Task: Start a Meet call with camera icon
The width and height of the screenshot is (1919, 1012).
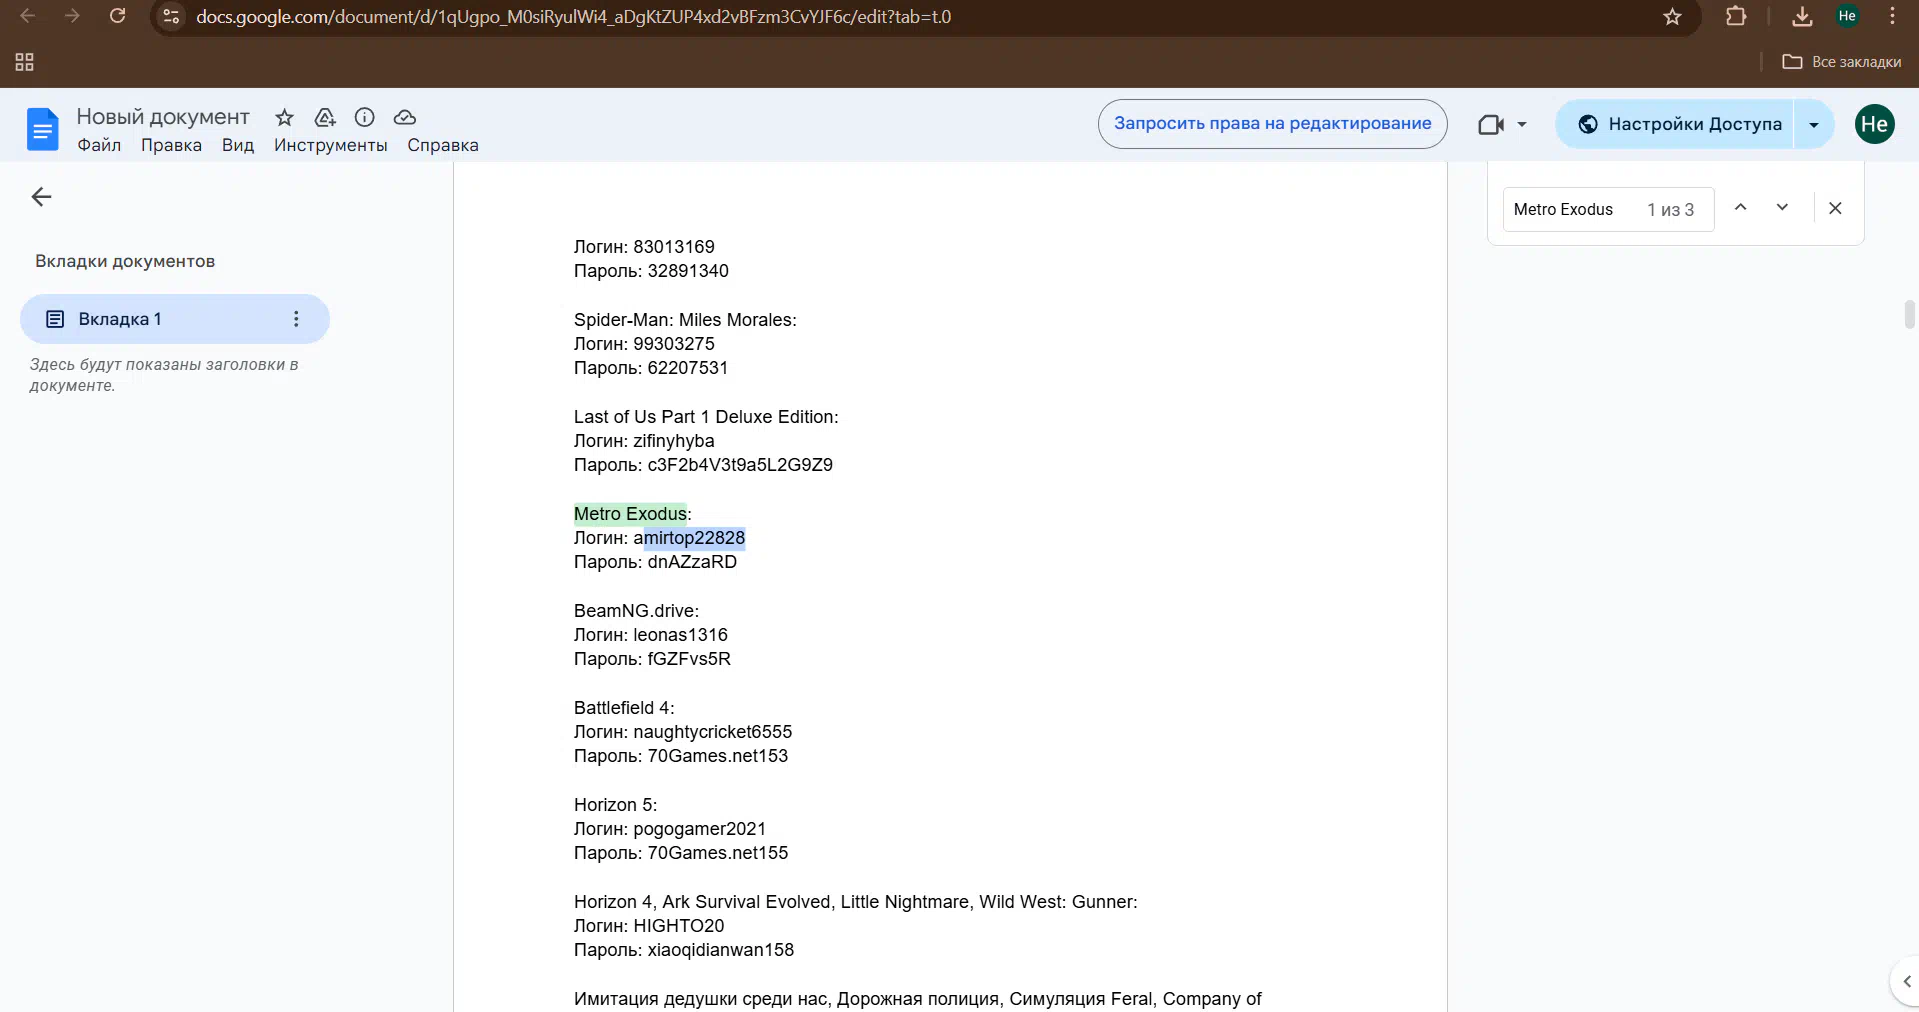Action: pyautogui.click(x=1491, y=124)
